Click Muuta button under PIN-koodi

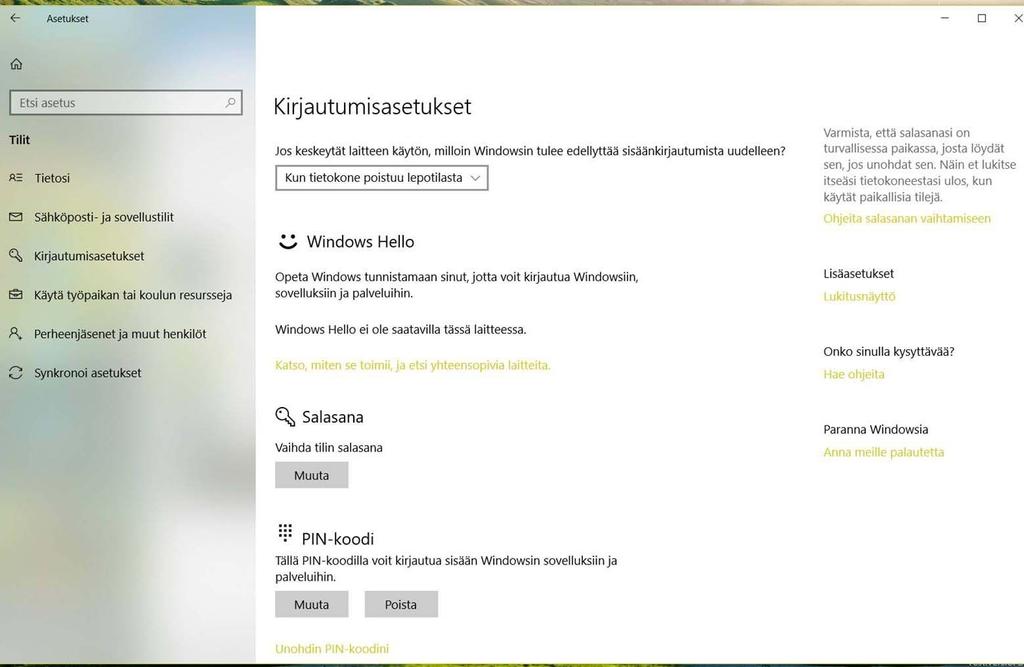click(312, 604)
